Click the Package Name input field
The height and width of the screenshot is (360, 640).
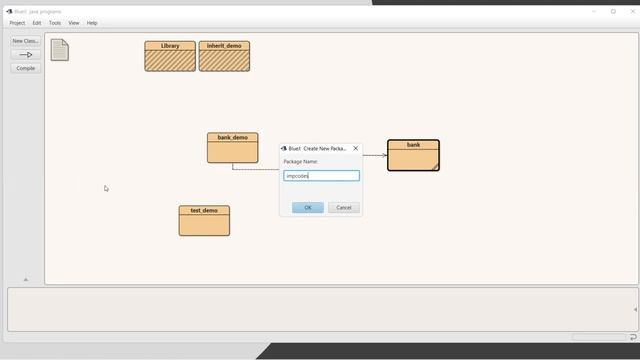(x=322, y=176)
